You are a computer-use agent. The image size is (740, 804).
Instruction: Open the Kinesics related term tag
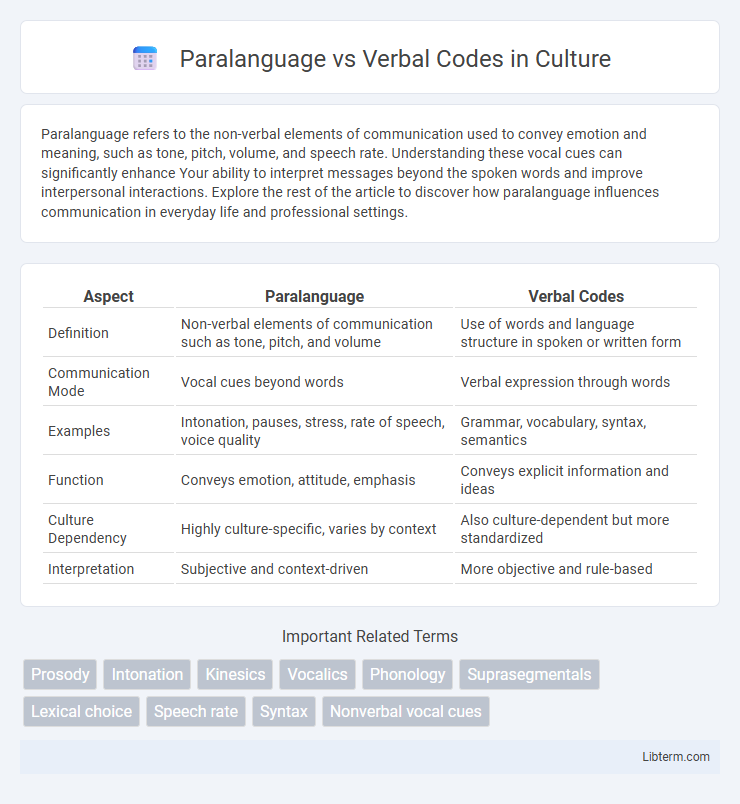point(235,674)
